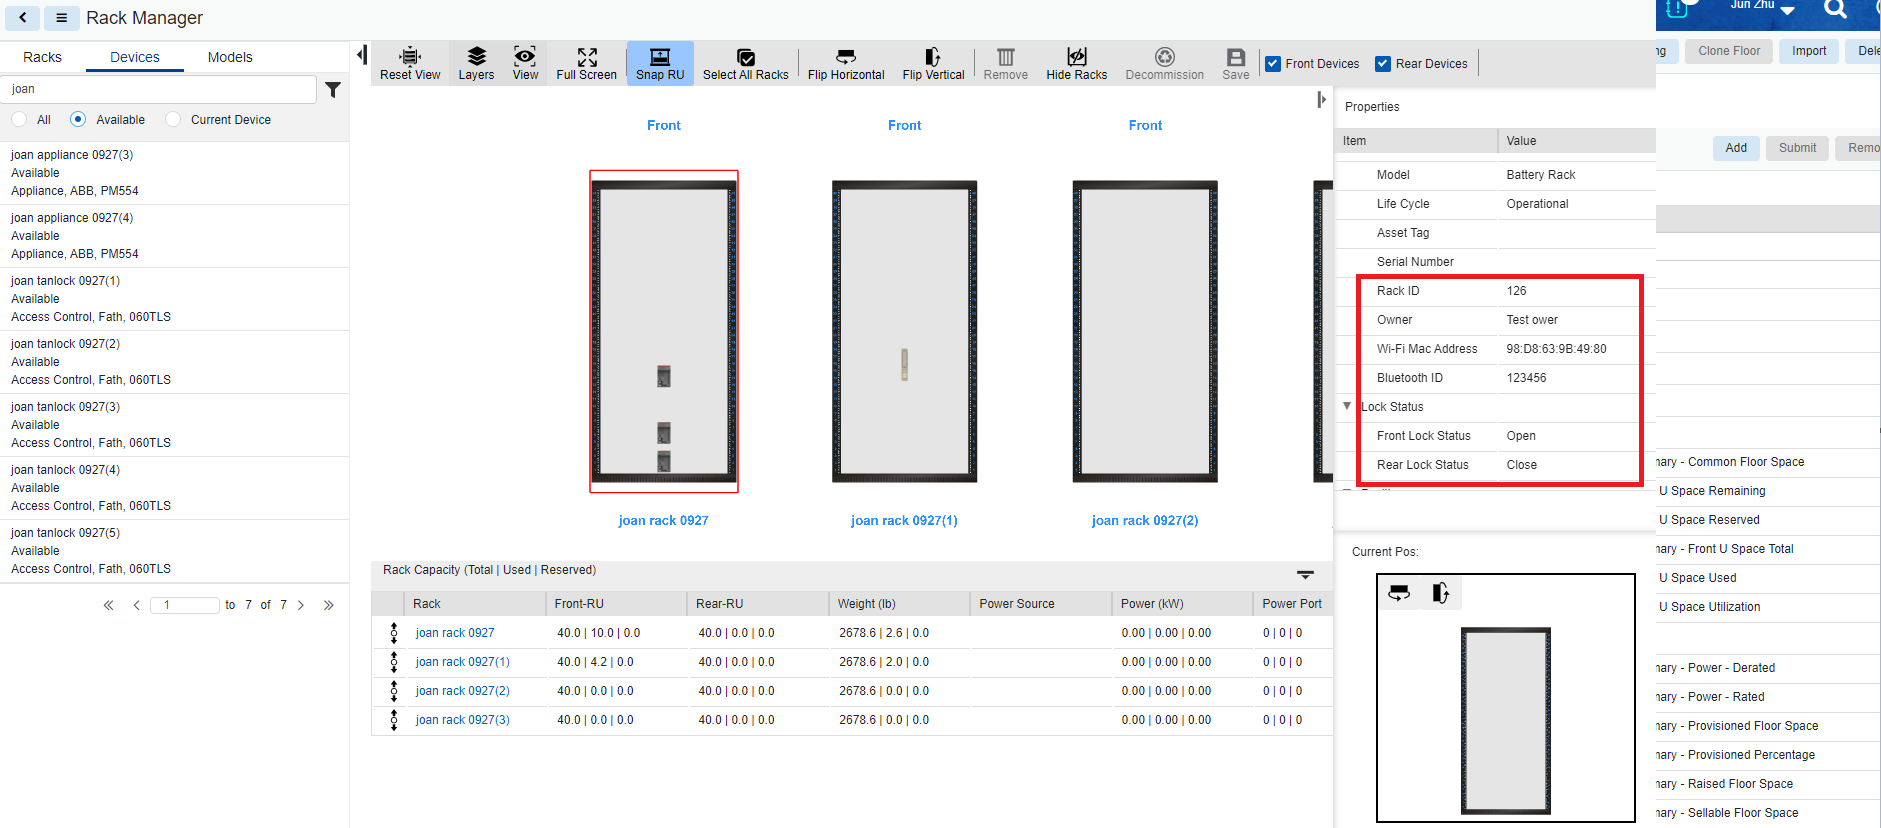The height and width of the screenshot is (828, 1881).
Task: Select the All radio button
Action: (20, 120)
